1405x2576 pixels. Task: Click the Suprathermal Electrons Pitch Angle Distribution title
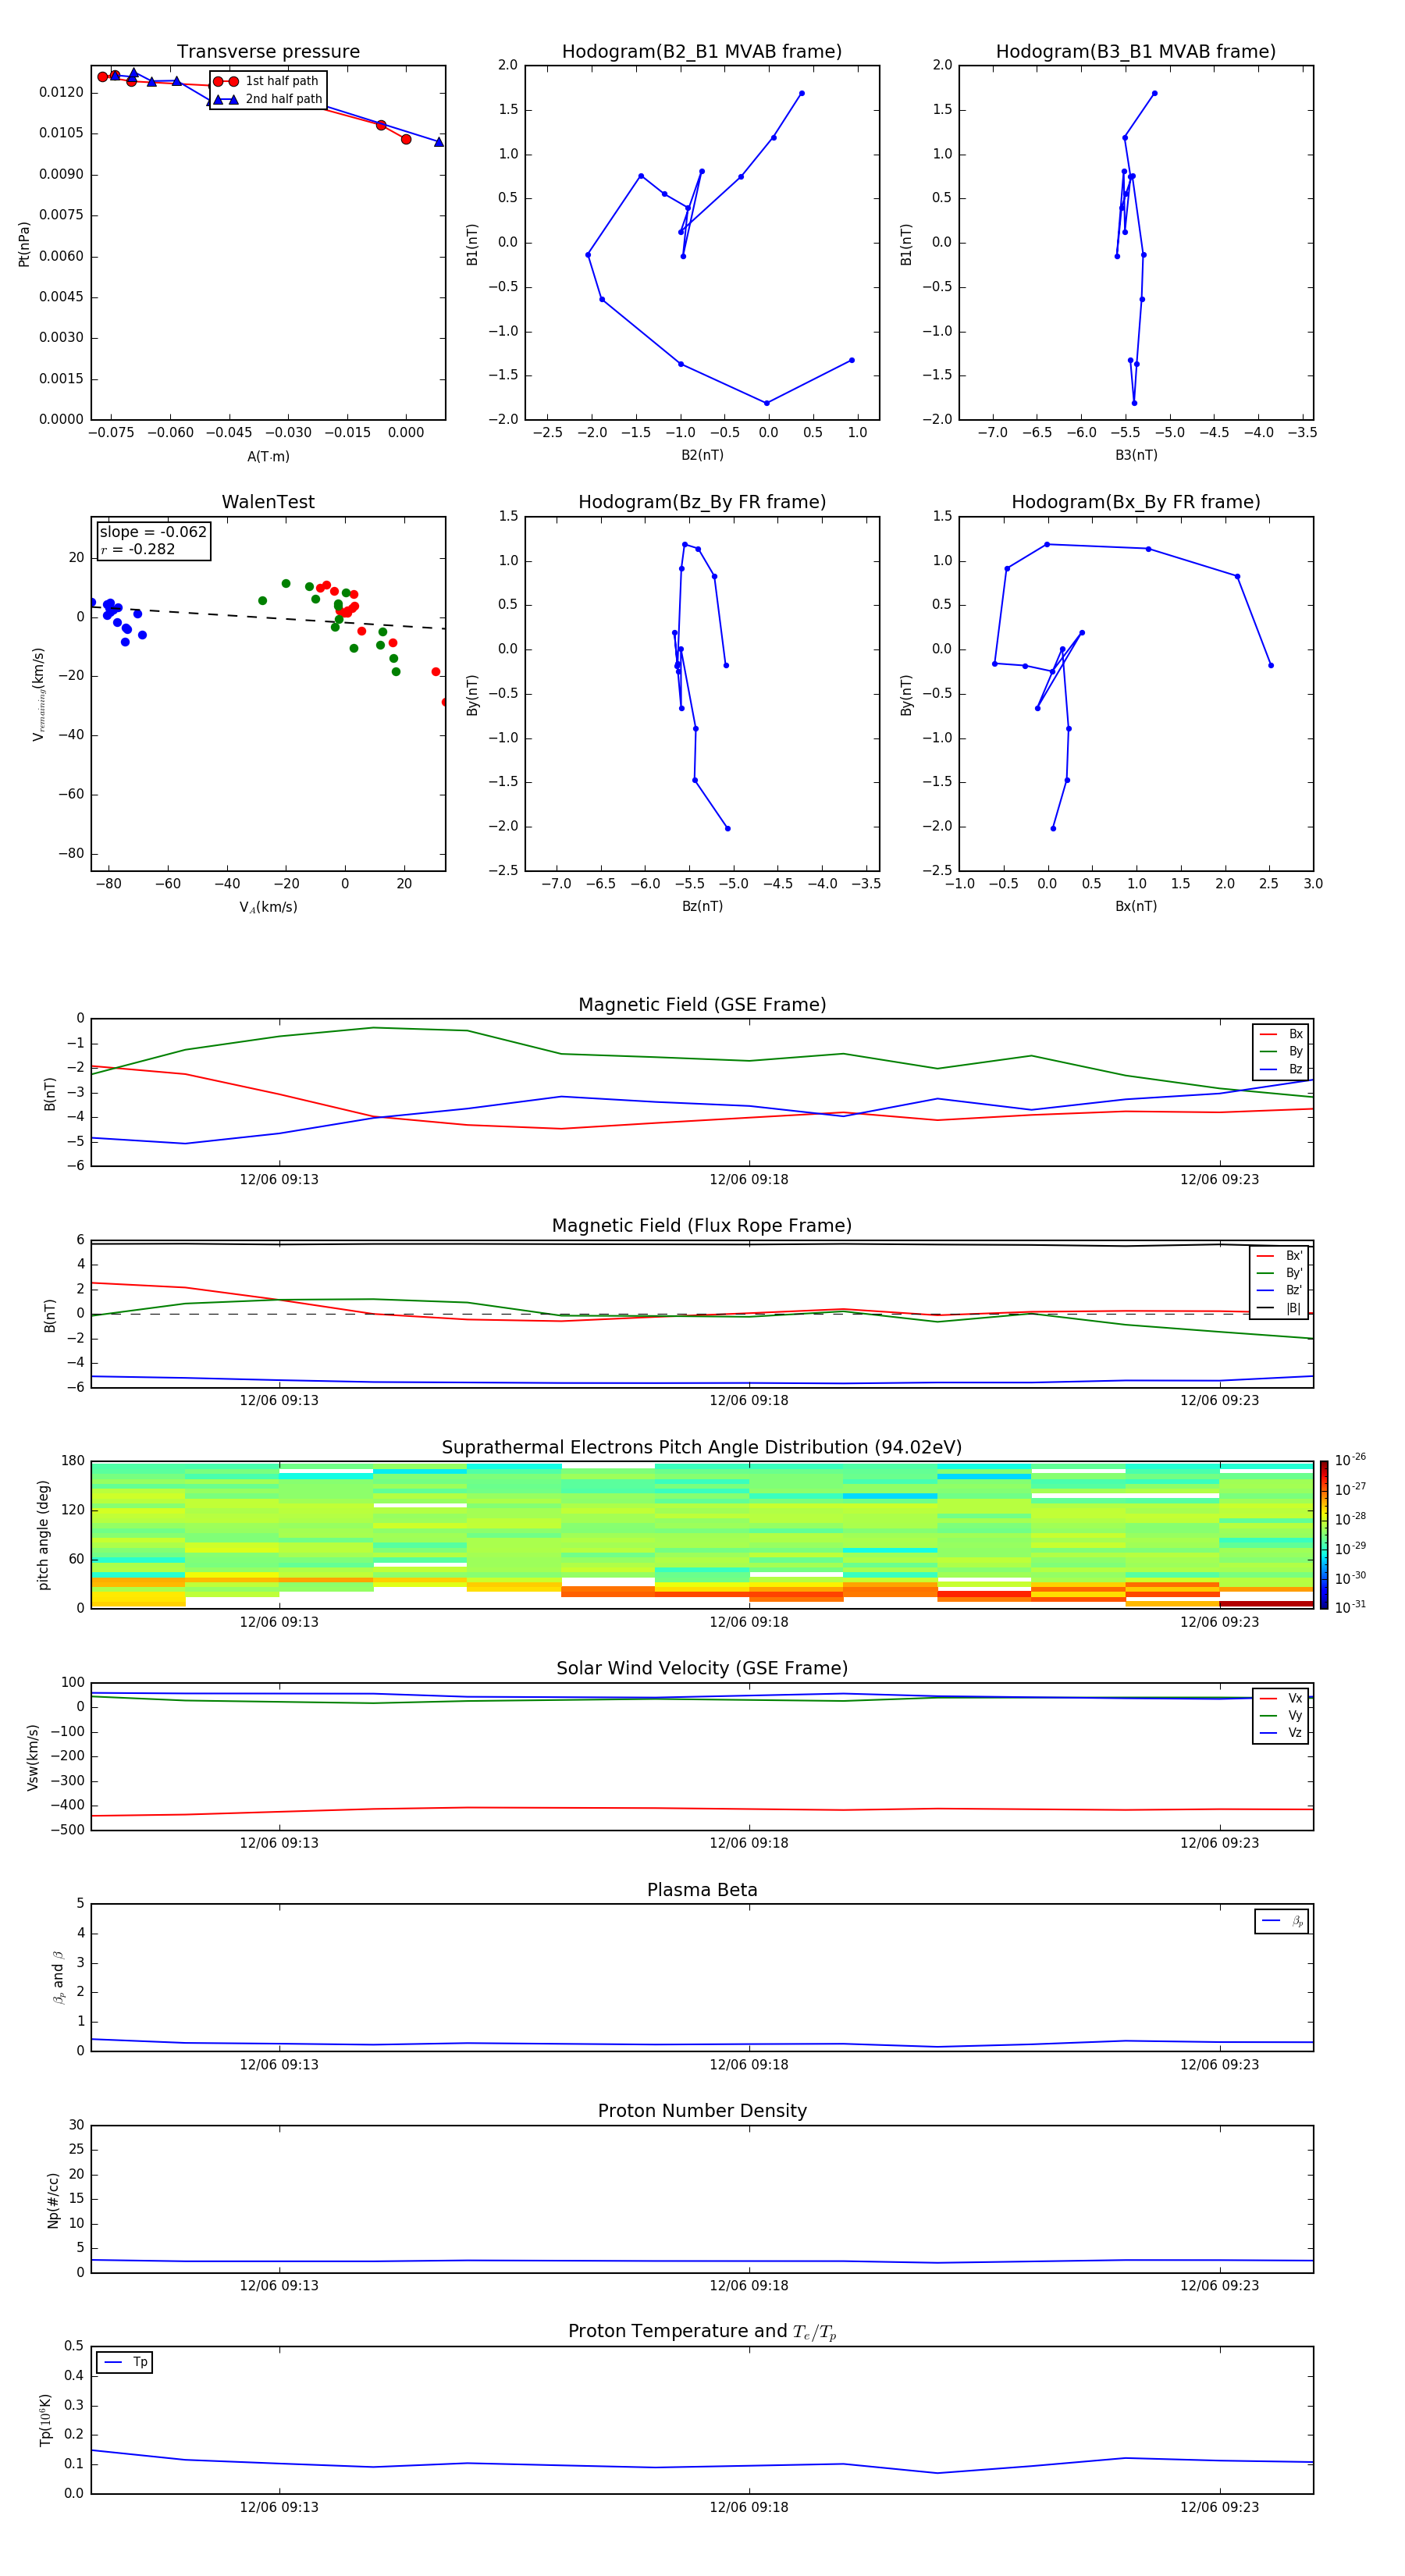click(702, 1448)
